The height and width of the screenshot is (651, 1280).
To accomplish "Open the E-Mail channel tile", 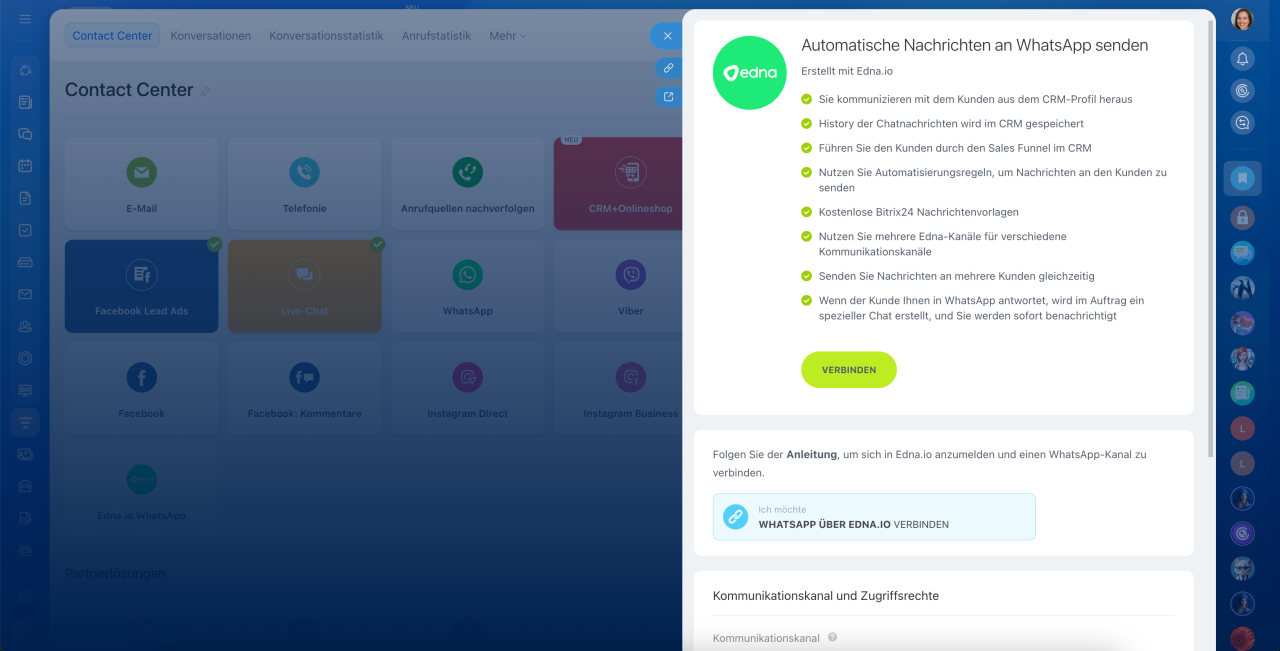I will point(141,183).
